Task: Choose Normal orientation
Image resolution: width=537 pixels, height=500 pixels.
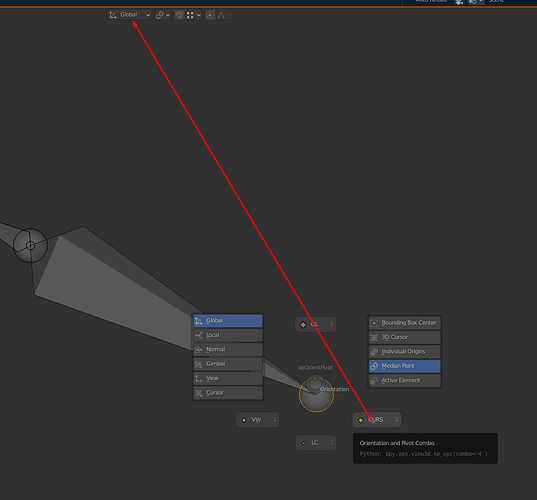Action: 228,350
